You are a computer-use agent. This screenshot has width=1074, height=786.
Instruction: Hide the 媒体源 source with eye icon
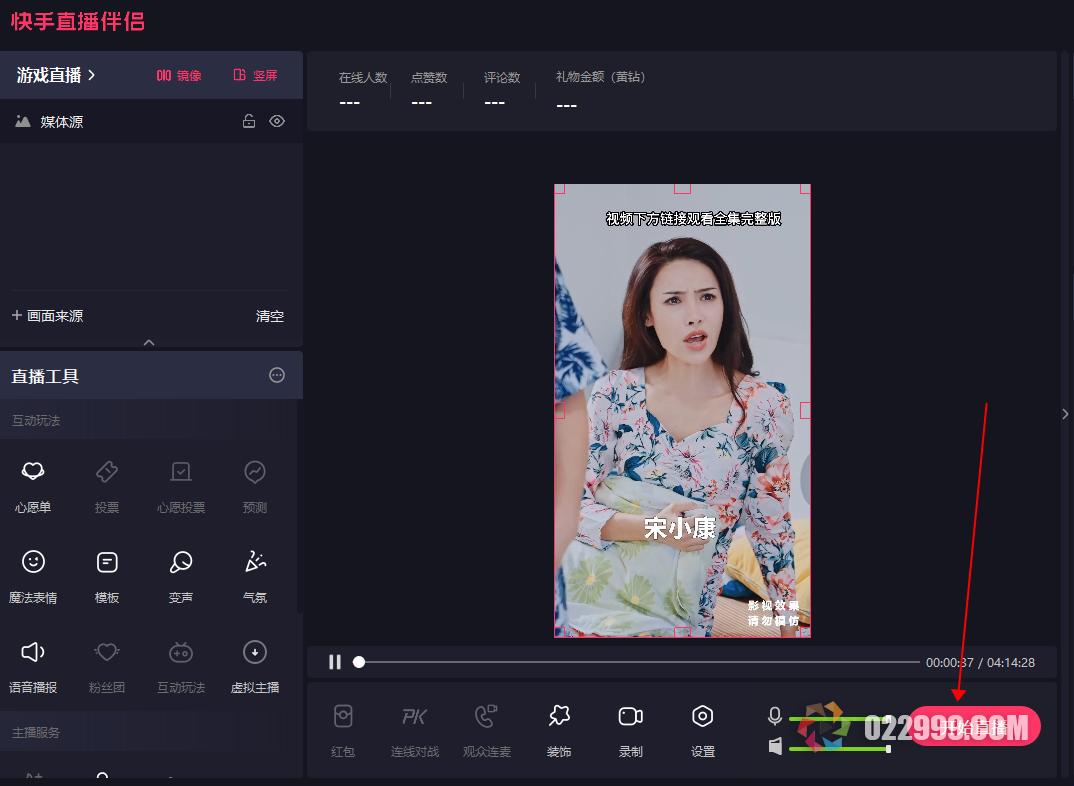(277, 121)
